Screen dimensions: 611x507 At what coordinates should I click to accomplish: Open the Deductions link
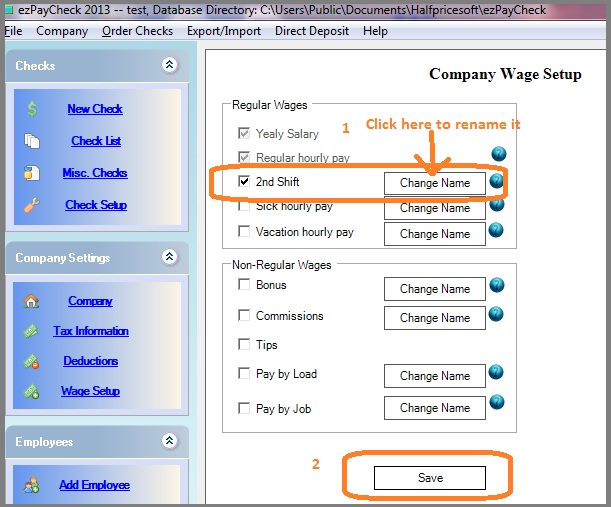point(91,361)
